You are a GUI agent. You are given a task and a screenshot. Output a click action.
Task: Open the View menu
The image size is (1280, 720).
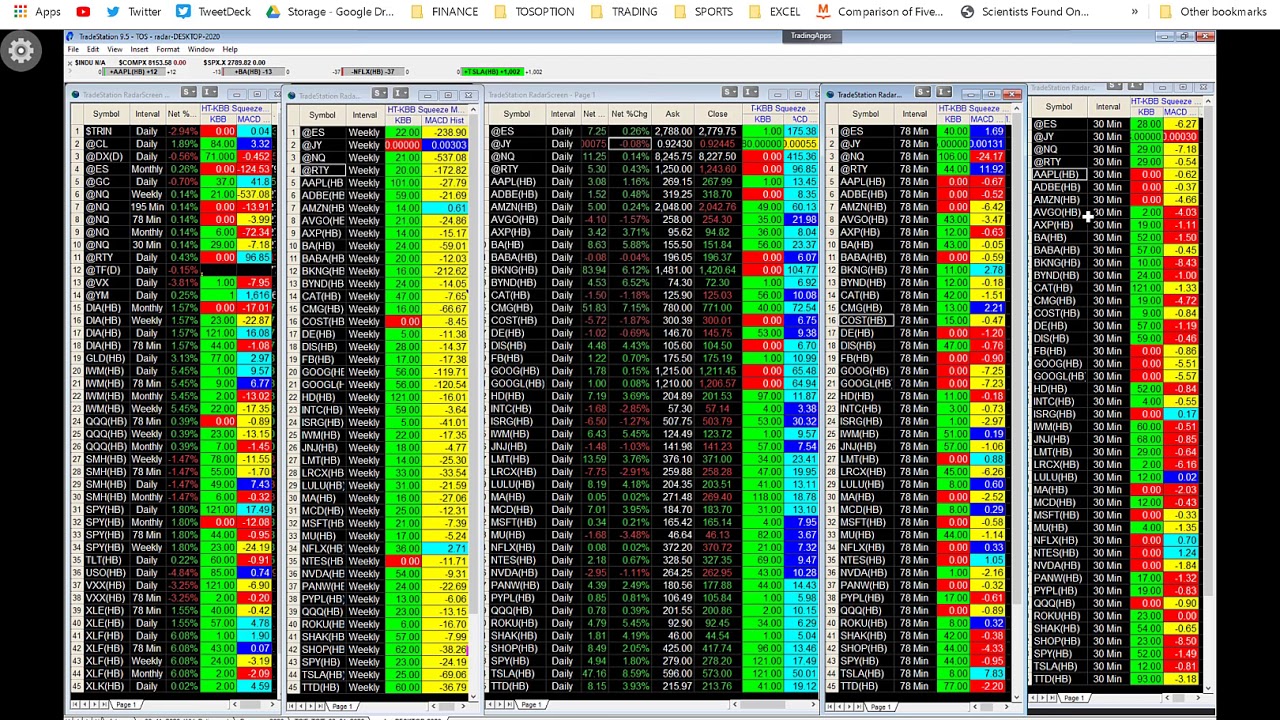point(115,49)
